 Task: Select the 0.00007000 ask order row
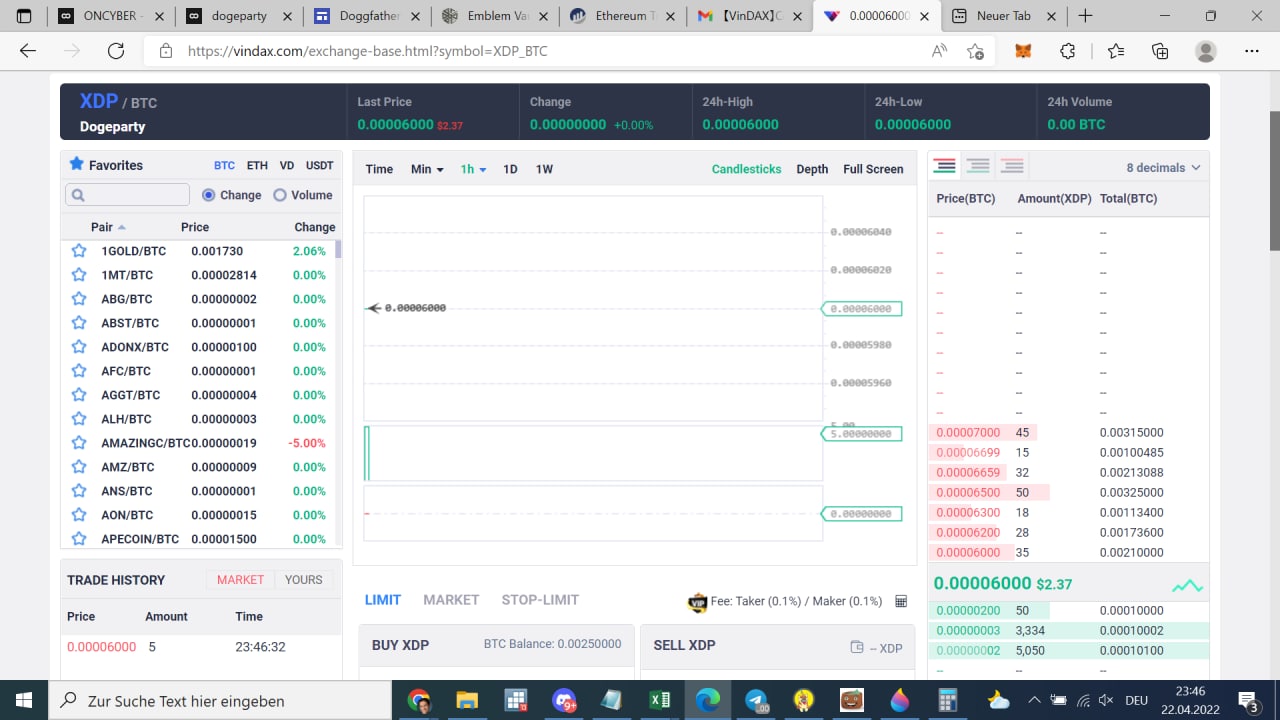coord(1068,433)
